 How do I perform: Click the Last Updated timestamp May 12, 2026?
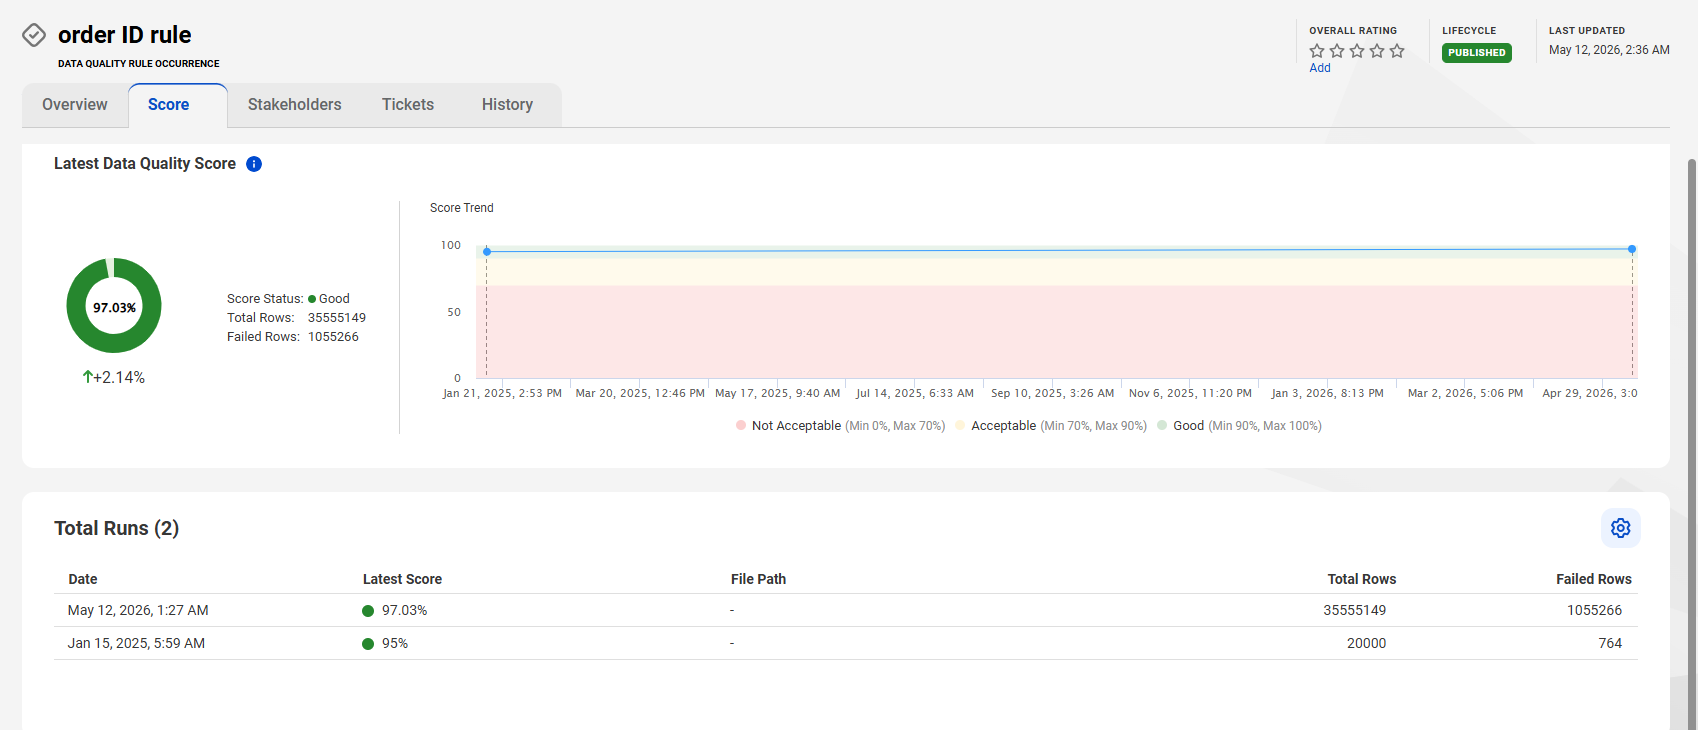pos(1609,50)
